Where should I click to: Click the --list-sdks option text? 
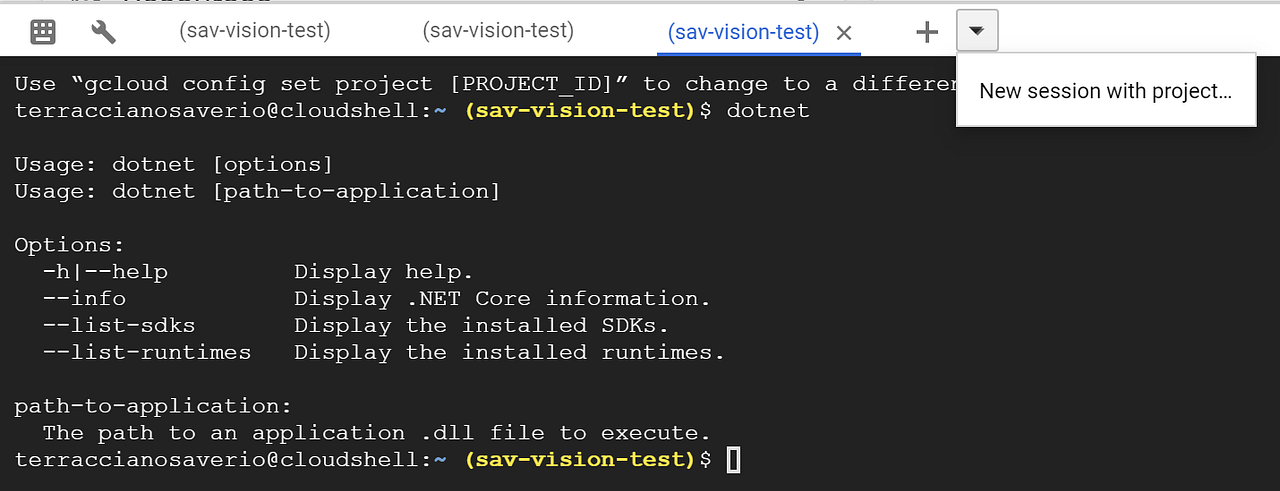tap(118, 325)
